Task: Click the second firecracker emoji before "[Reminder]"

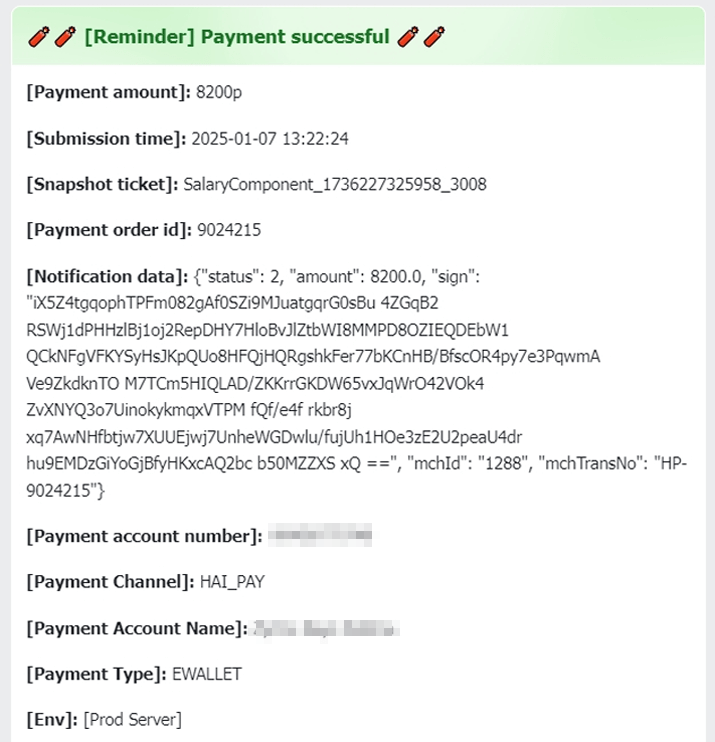Action: pyautogui.click(x=63, y=37)
